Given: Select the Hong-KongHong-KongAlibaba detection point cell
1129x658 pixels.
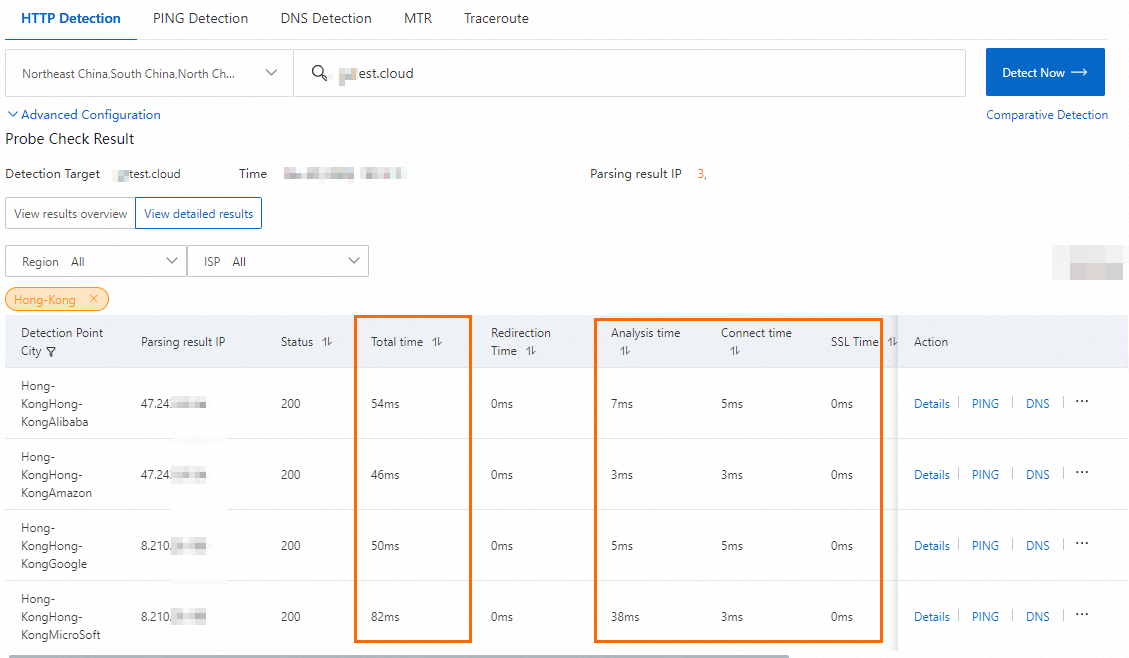Looking at the screenshot, I should (x=55, y=404).
